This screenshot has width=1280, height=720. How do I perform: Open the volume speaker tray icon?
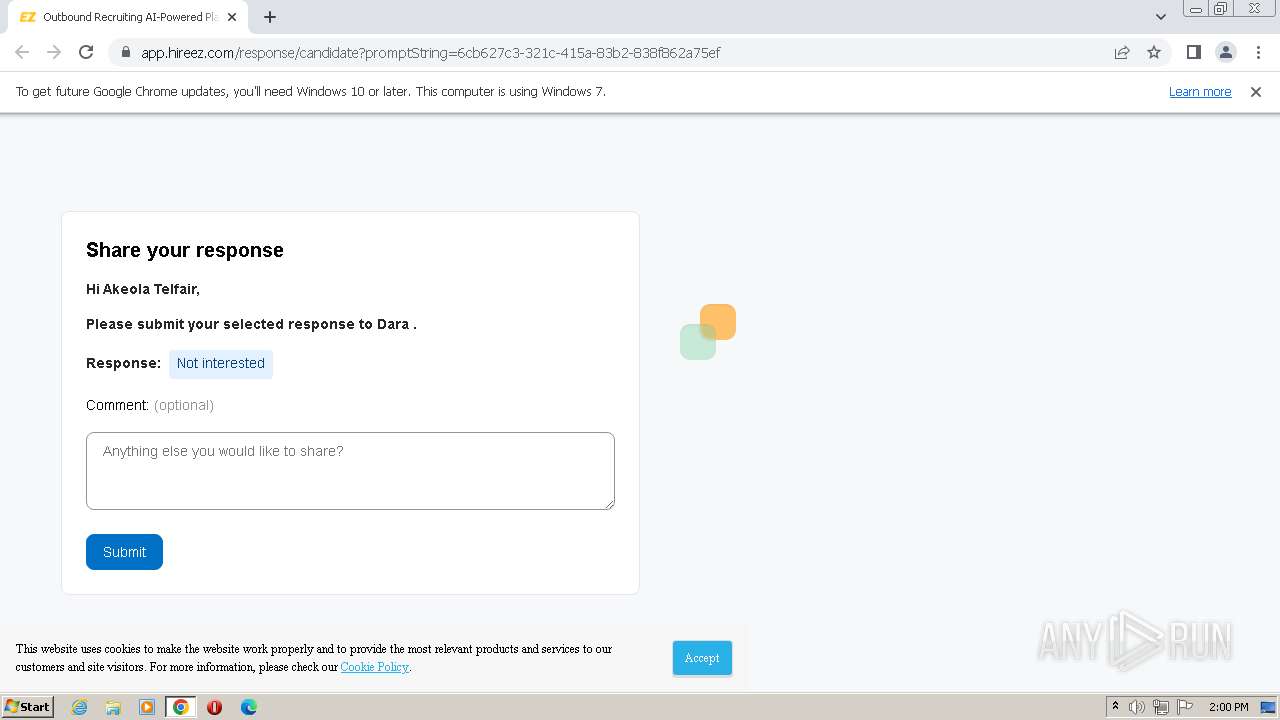(1136, 707)
